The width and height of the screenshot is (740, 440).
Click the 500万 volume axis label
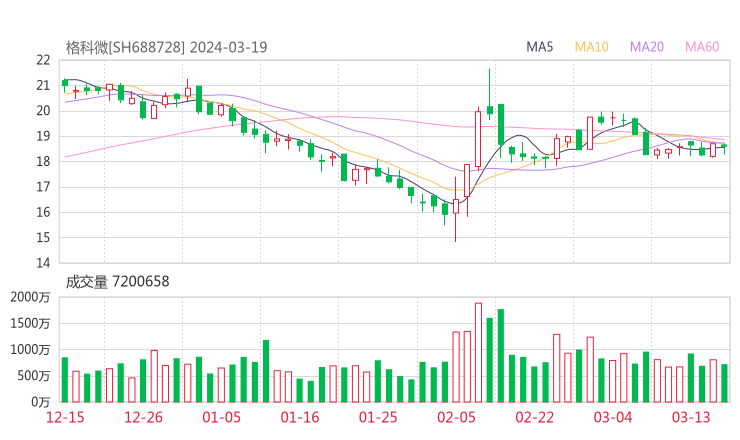(34, 376)
